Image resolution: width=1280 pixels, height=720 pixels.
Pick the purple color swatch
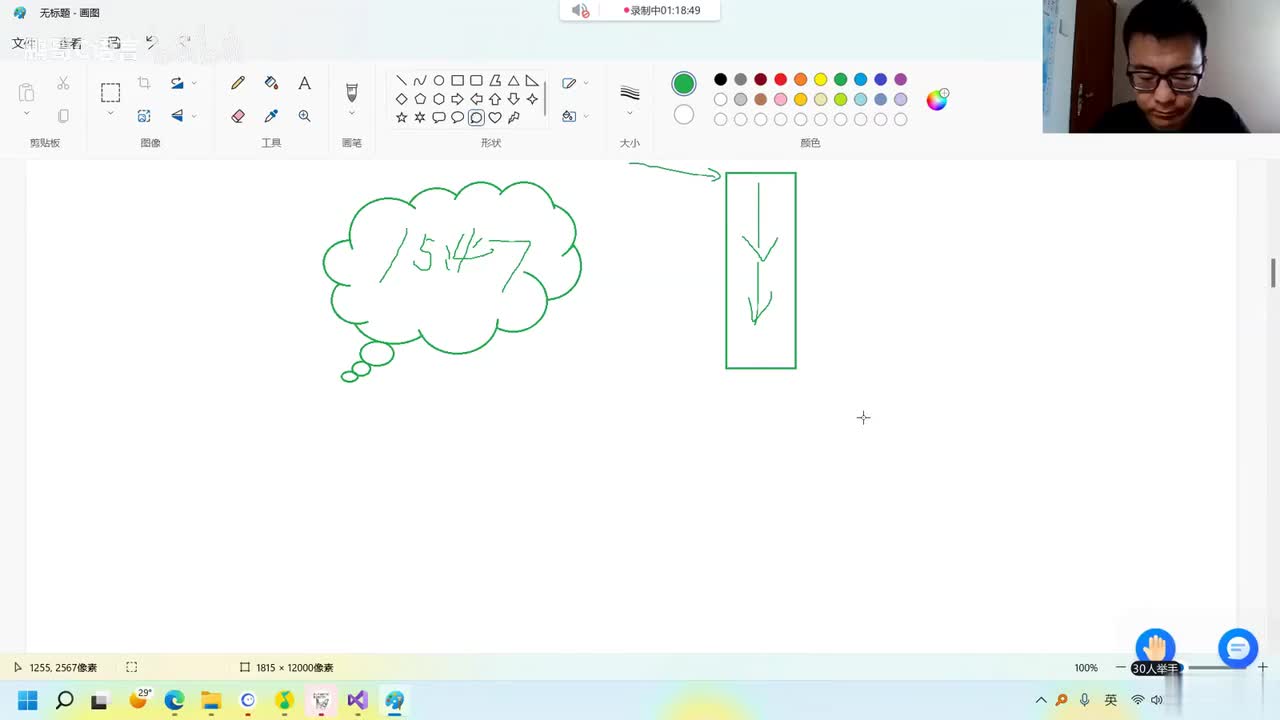(900, 79)
